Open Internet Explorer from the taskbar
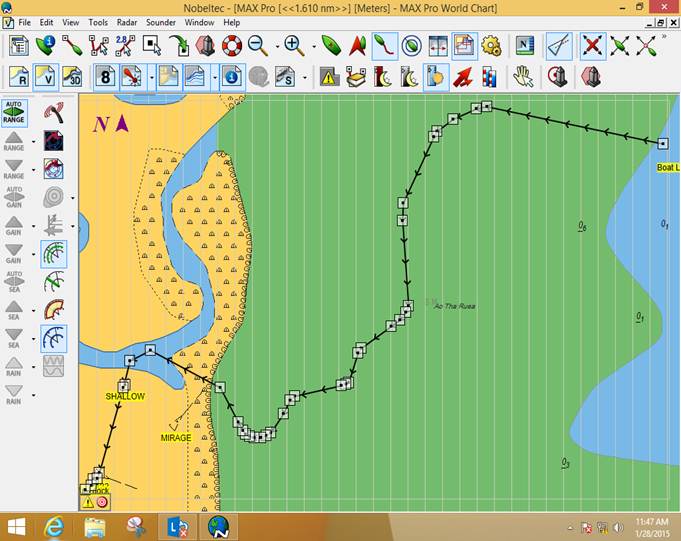Viewport: 681px width, 541px height. click(53, 526)
